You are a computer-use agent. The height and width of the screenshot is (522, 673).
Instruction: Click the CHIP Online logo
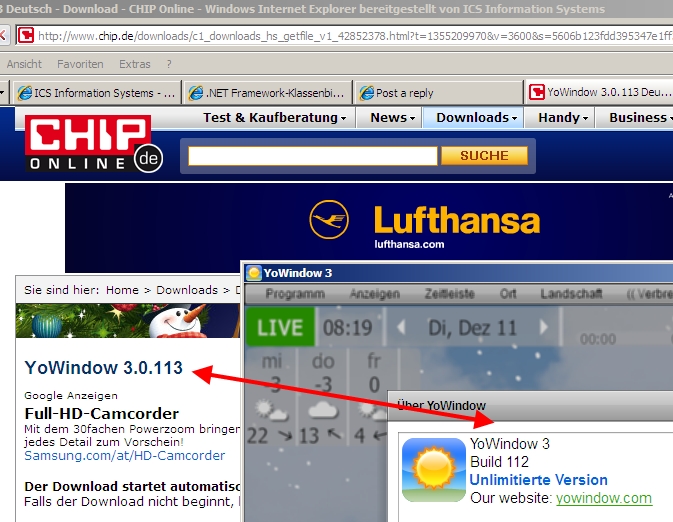(x=94, y=143)
